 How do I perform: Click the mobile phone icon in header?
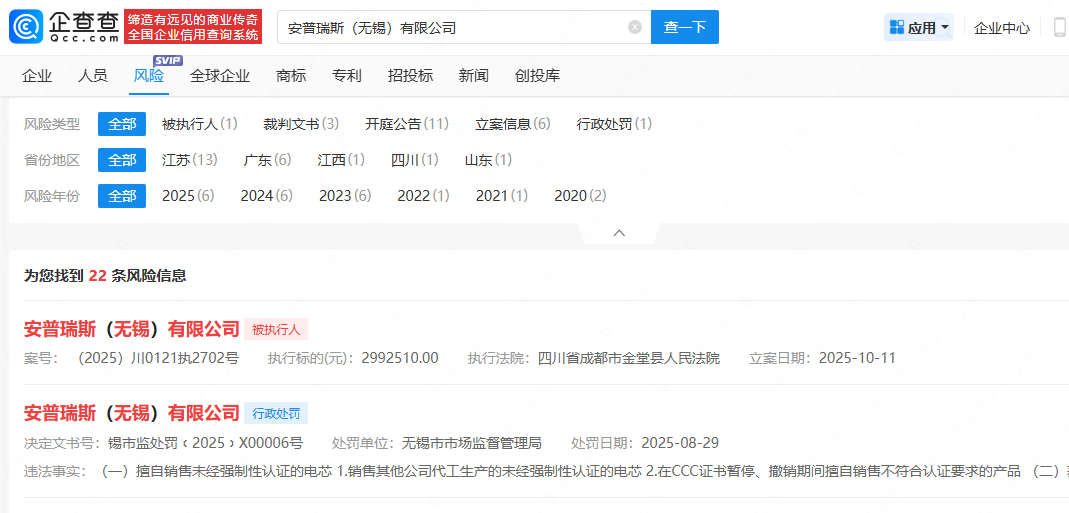coord(1059,27)
